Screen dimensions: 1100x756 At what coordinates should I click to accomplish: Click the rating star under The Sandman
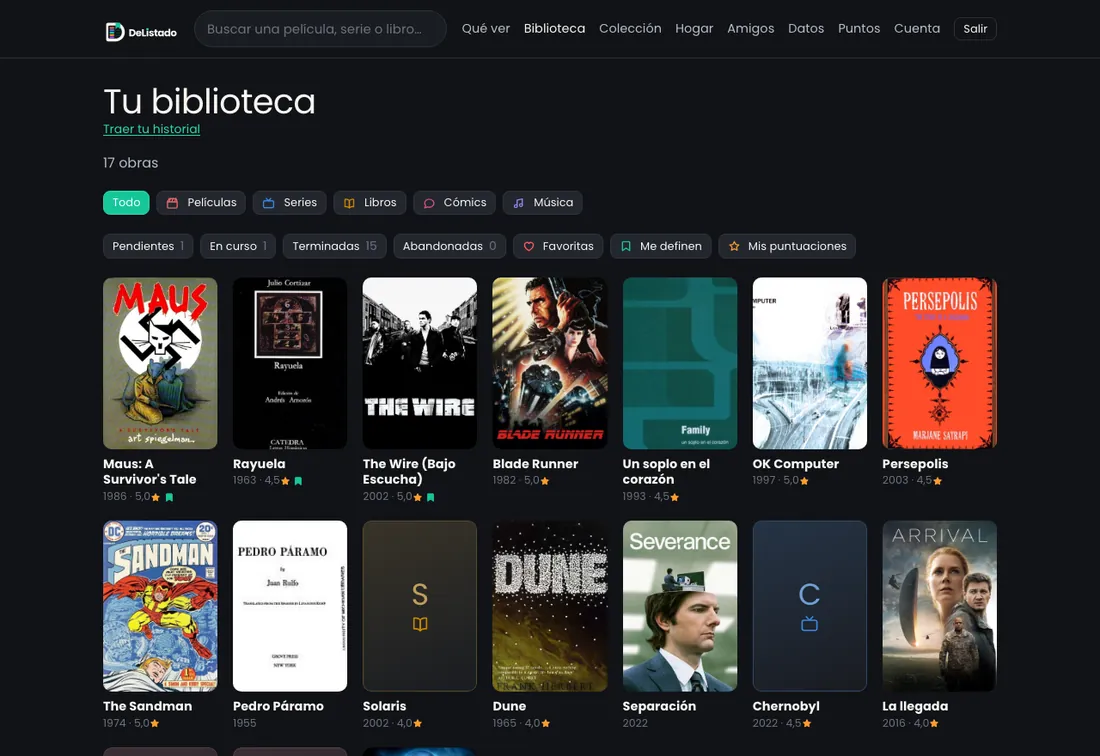tap(155, 724)
